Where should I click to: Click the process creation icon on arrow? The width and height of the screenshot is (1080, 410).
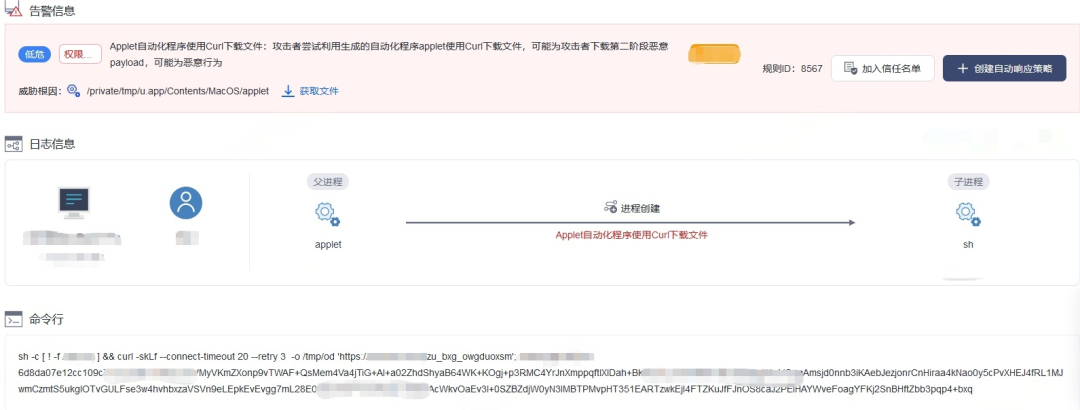[610, 207]
